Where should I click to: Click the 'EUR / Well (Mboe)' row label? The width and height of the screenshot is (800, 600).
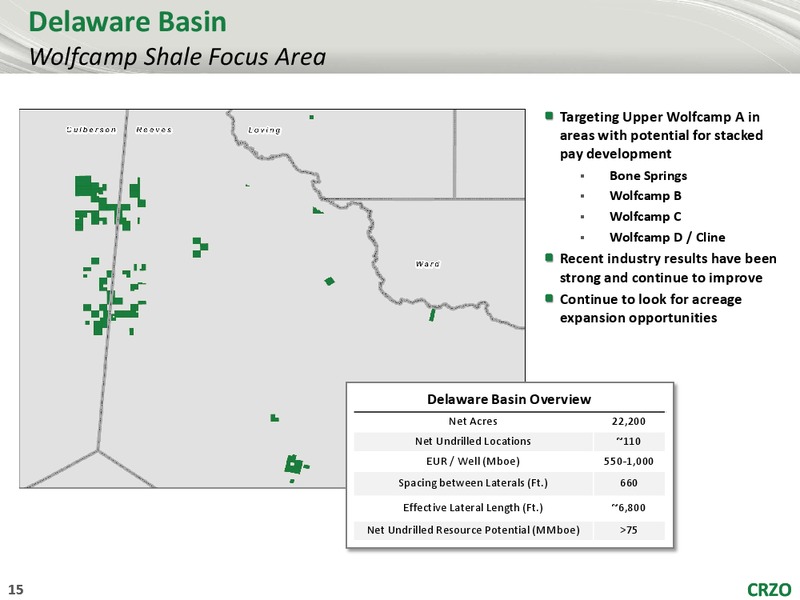[472, 462]
